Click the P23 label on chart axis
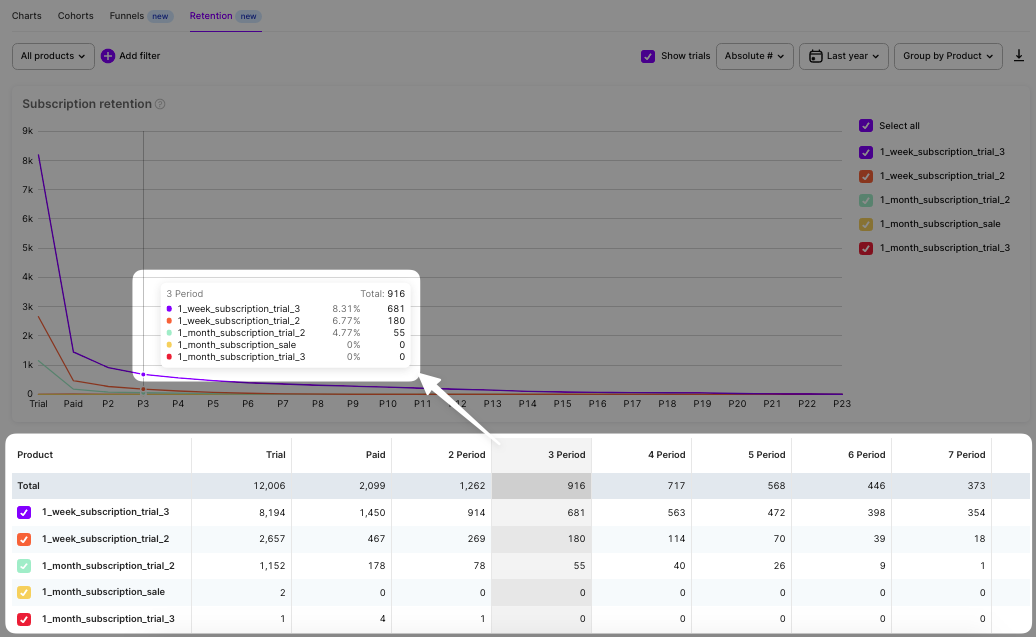Image resolution: width=1036 pixels, height=637 pixels. 842,404
